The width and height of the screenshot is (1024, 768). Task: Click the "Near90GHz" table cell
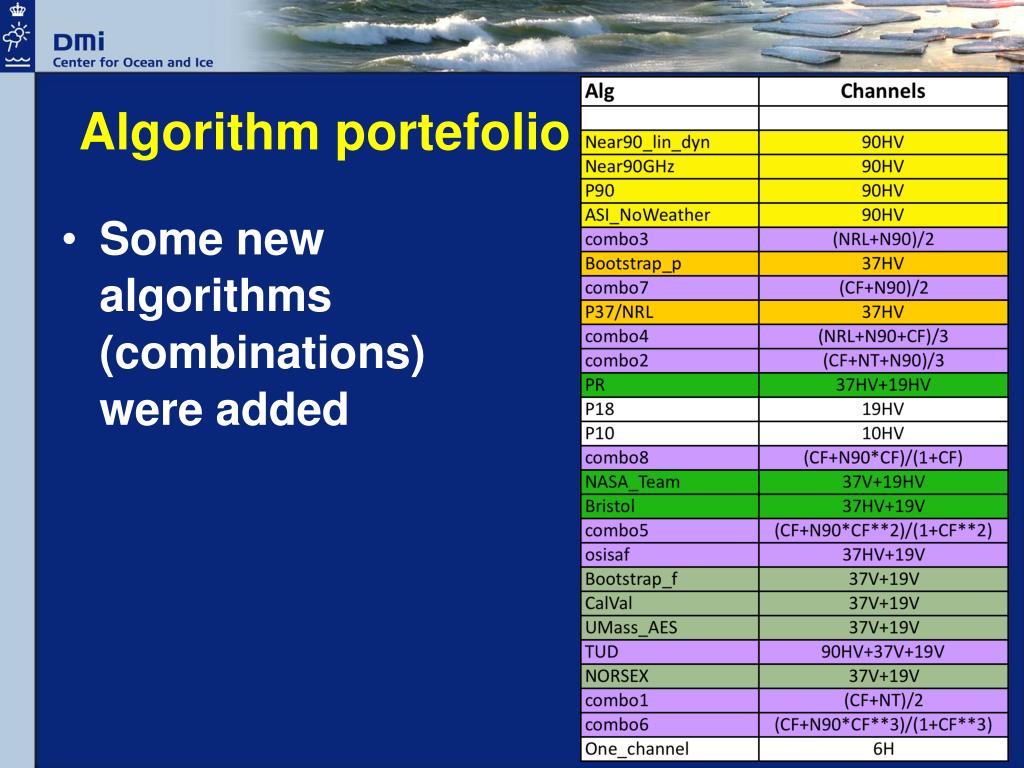point(670,167)
